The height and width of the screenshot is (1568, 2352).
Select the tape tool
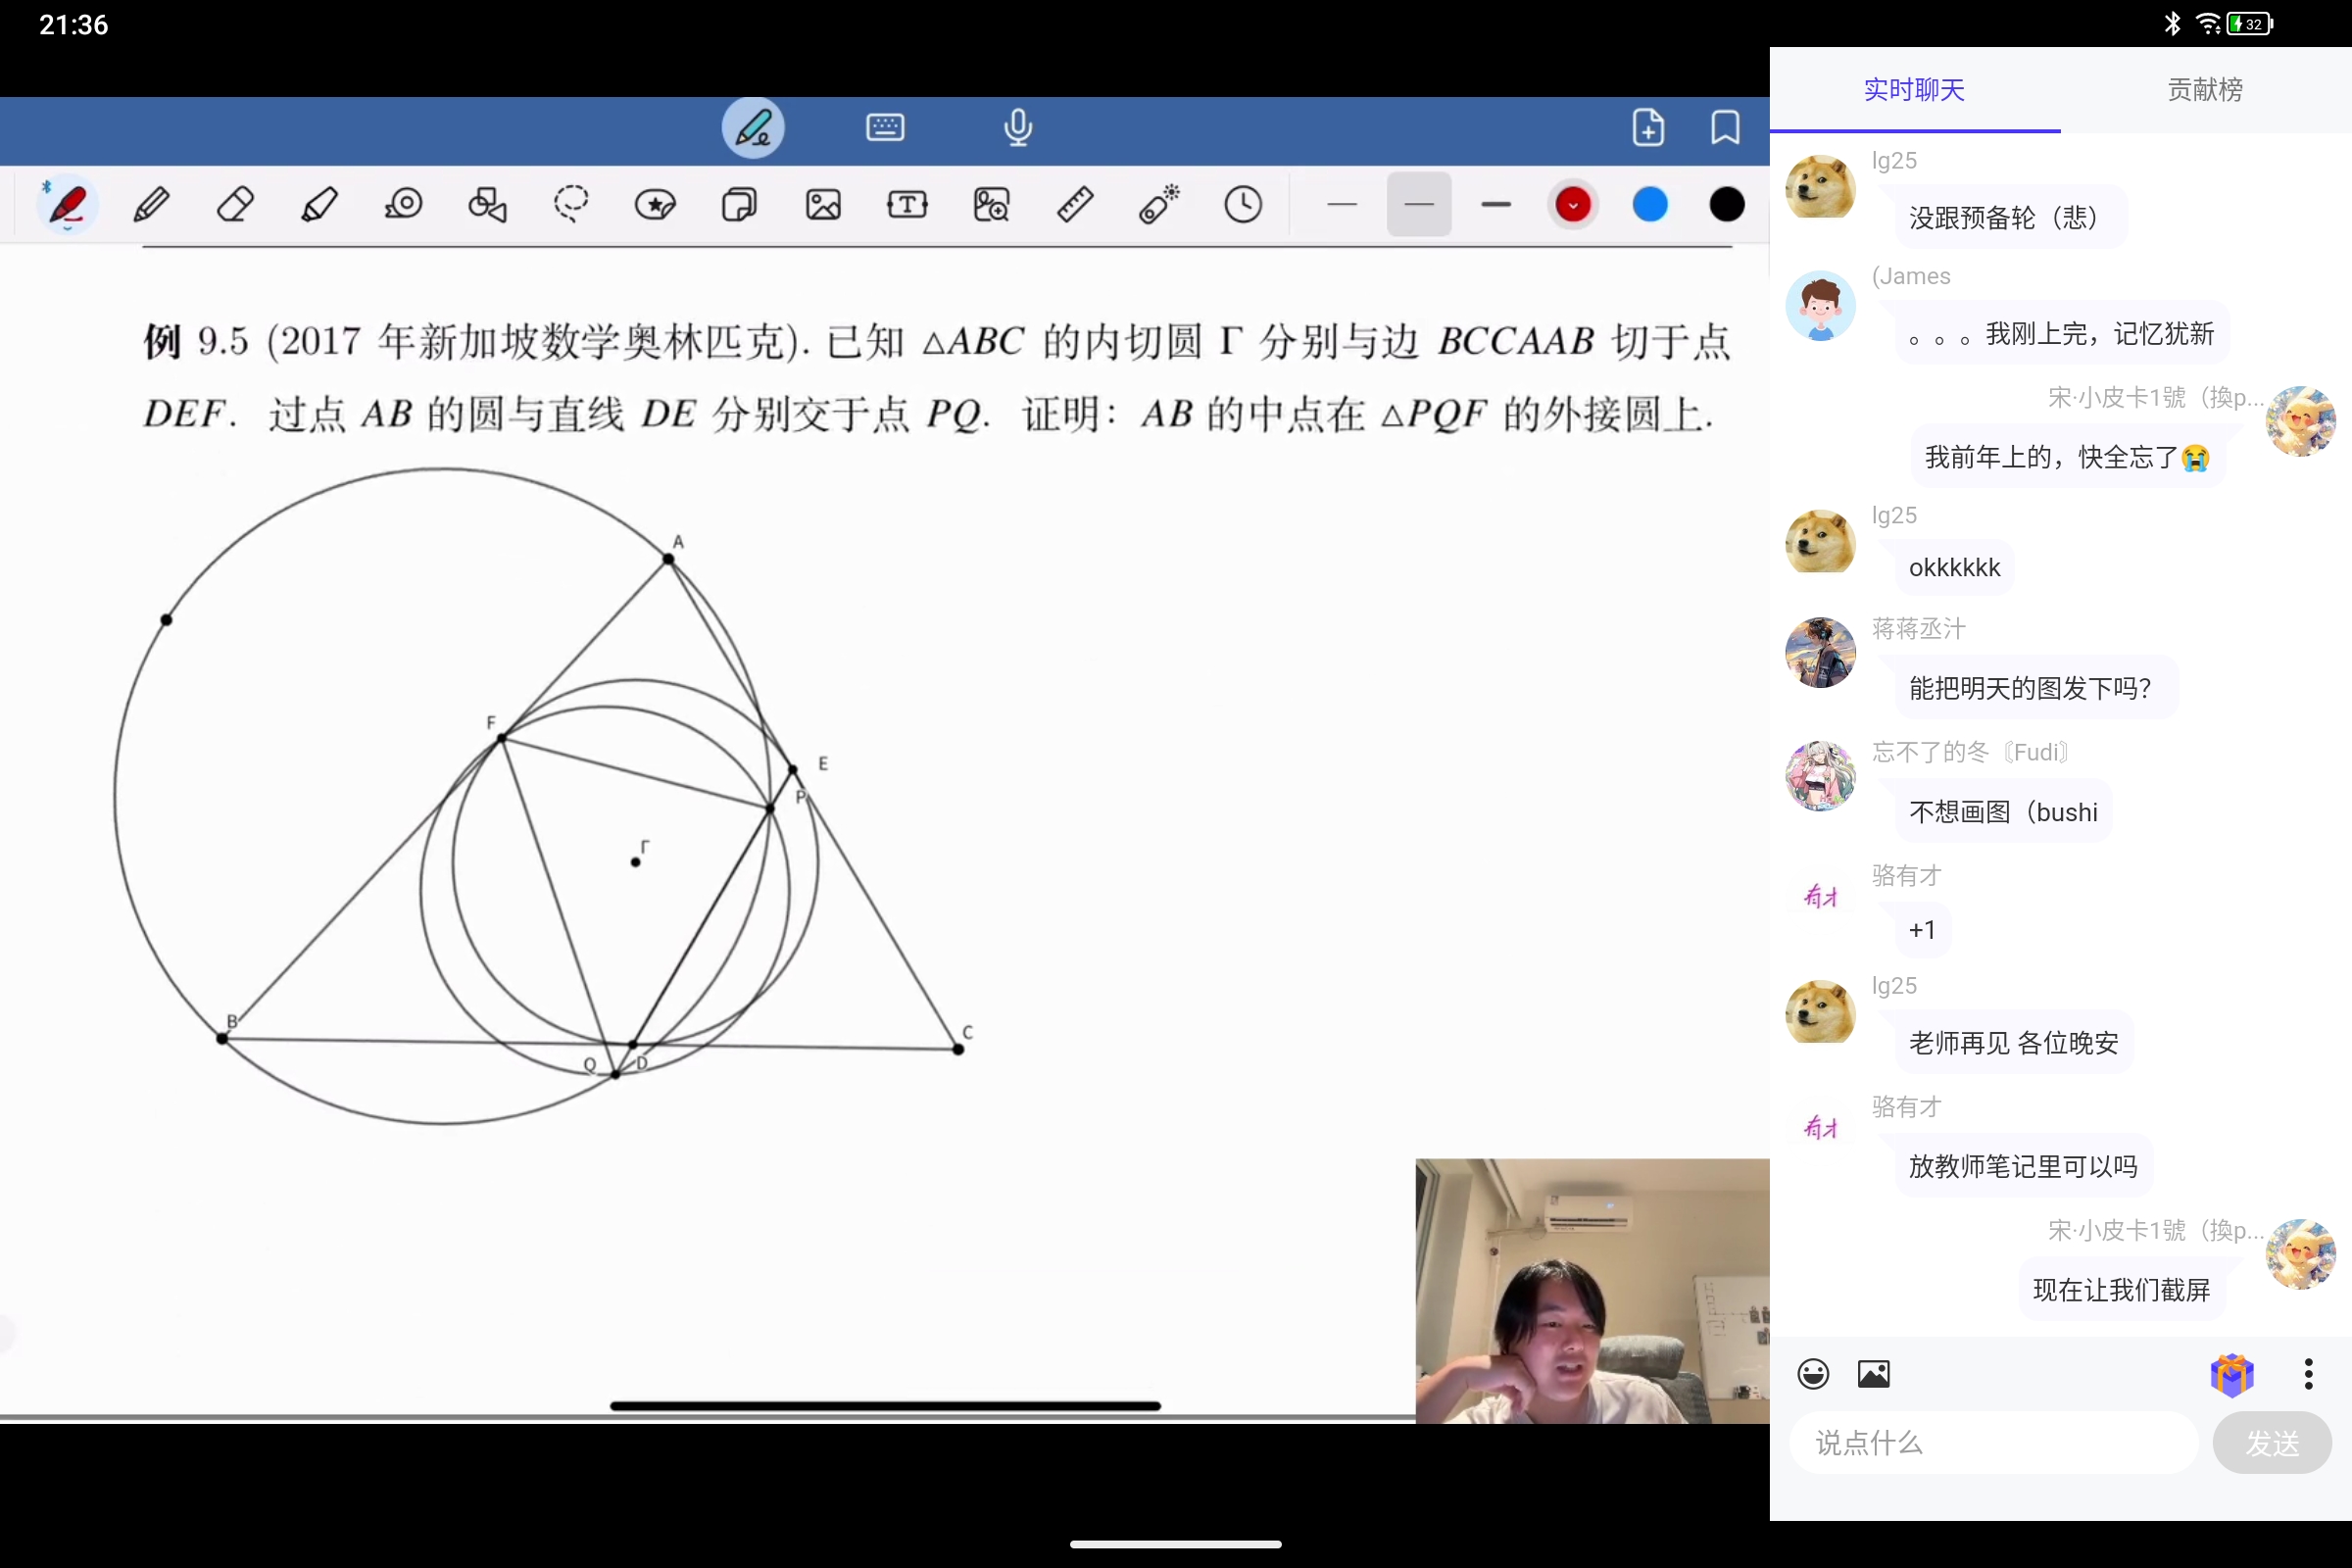point(403,205)
